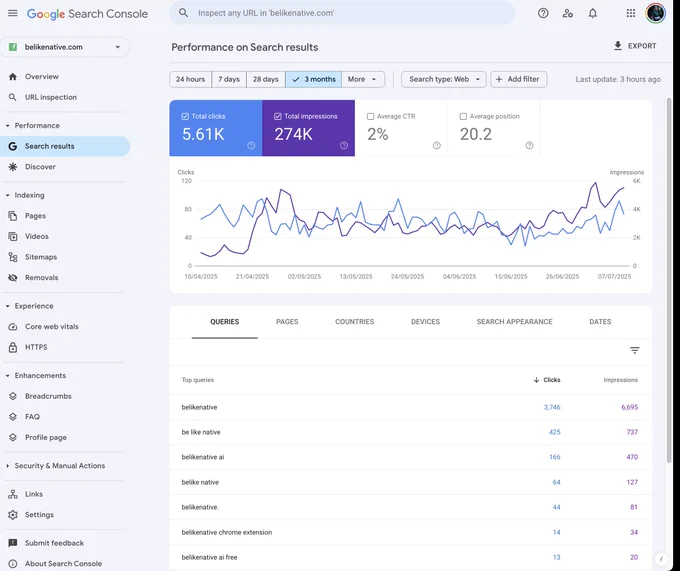Uncheck the Total clicks checkbox
680x571 pixels.
coord(185,116)
